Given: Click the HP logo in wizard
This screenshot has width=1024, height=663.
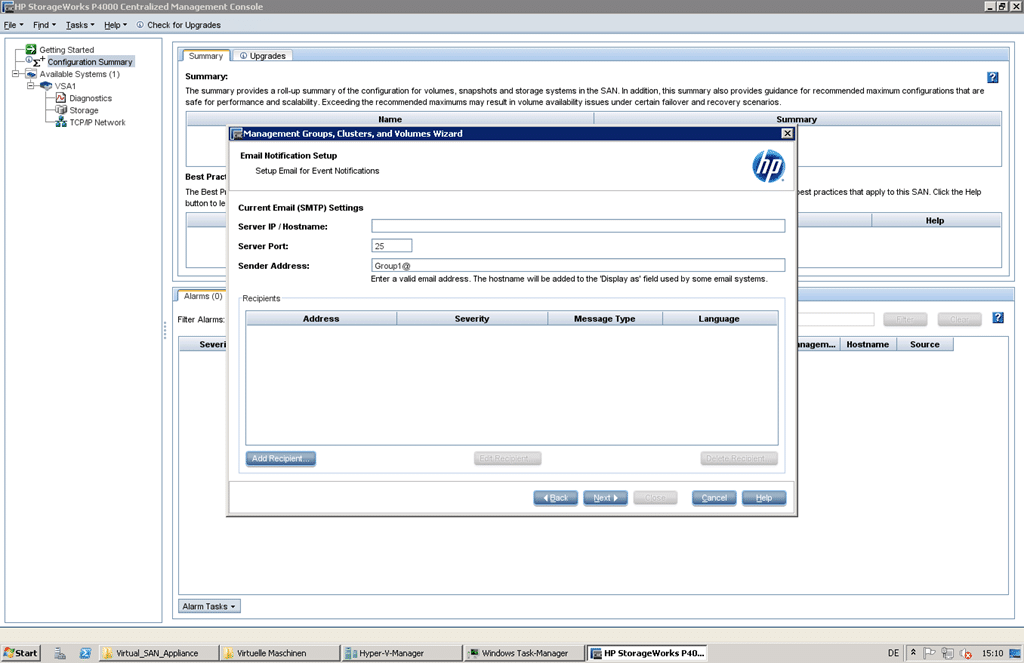Looking at the screenshot, I should (x=768, y=166).
